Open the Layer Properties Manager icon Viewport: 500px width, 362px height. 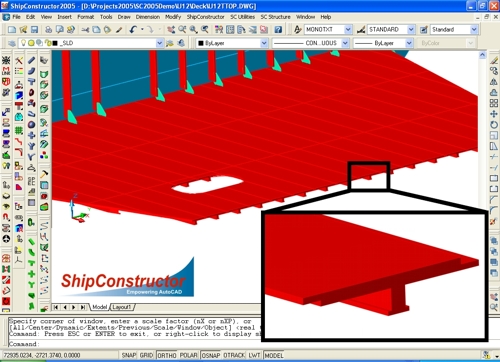(12, 43)
